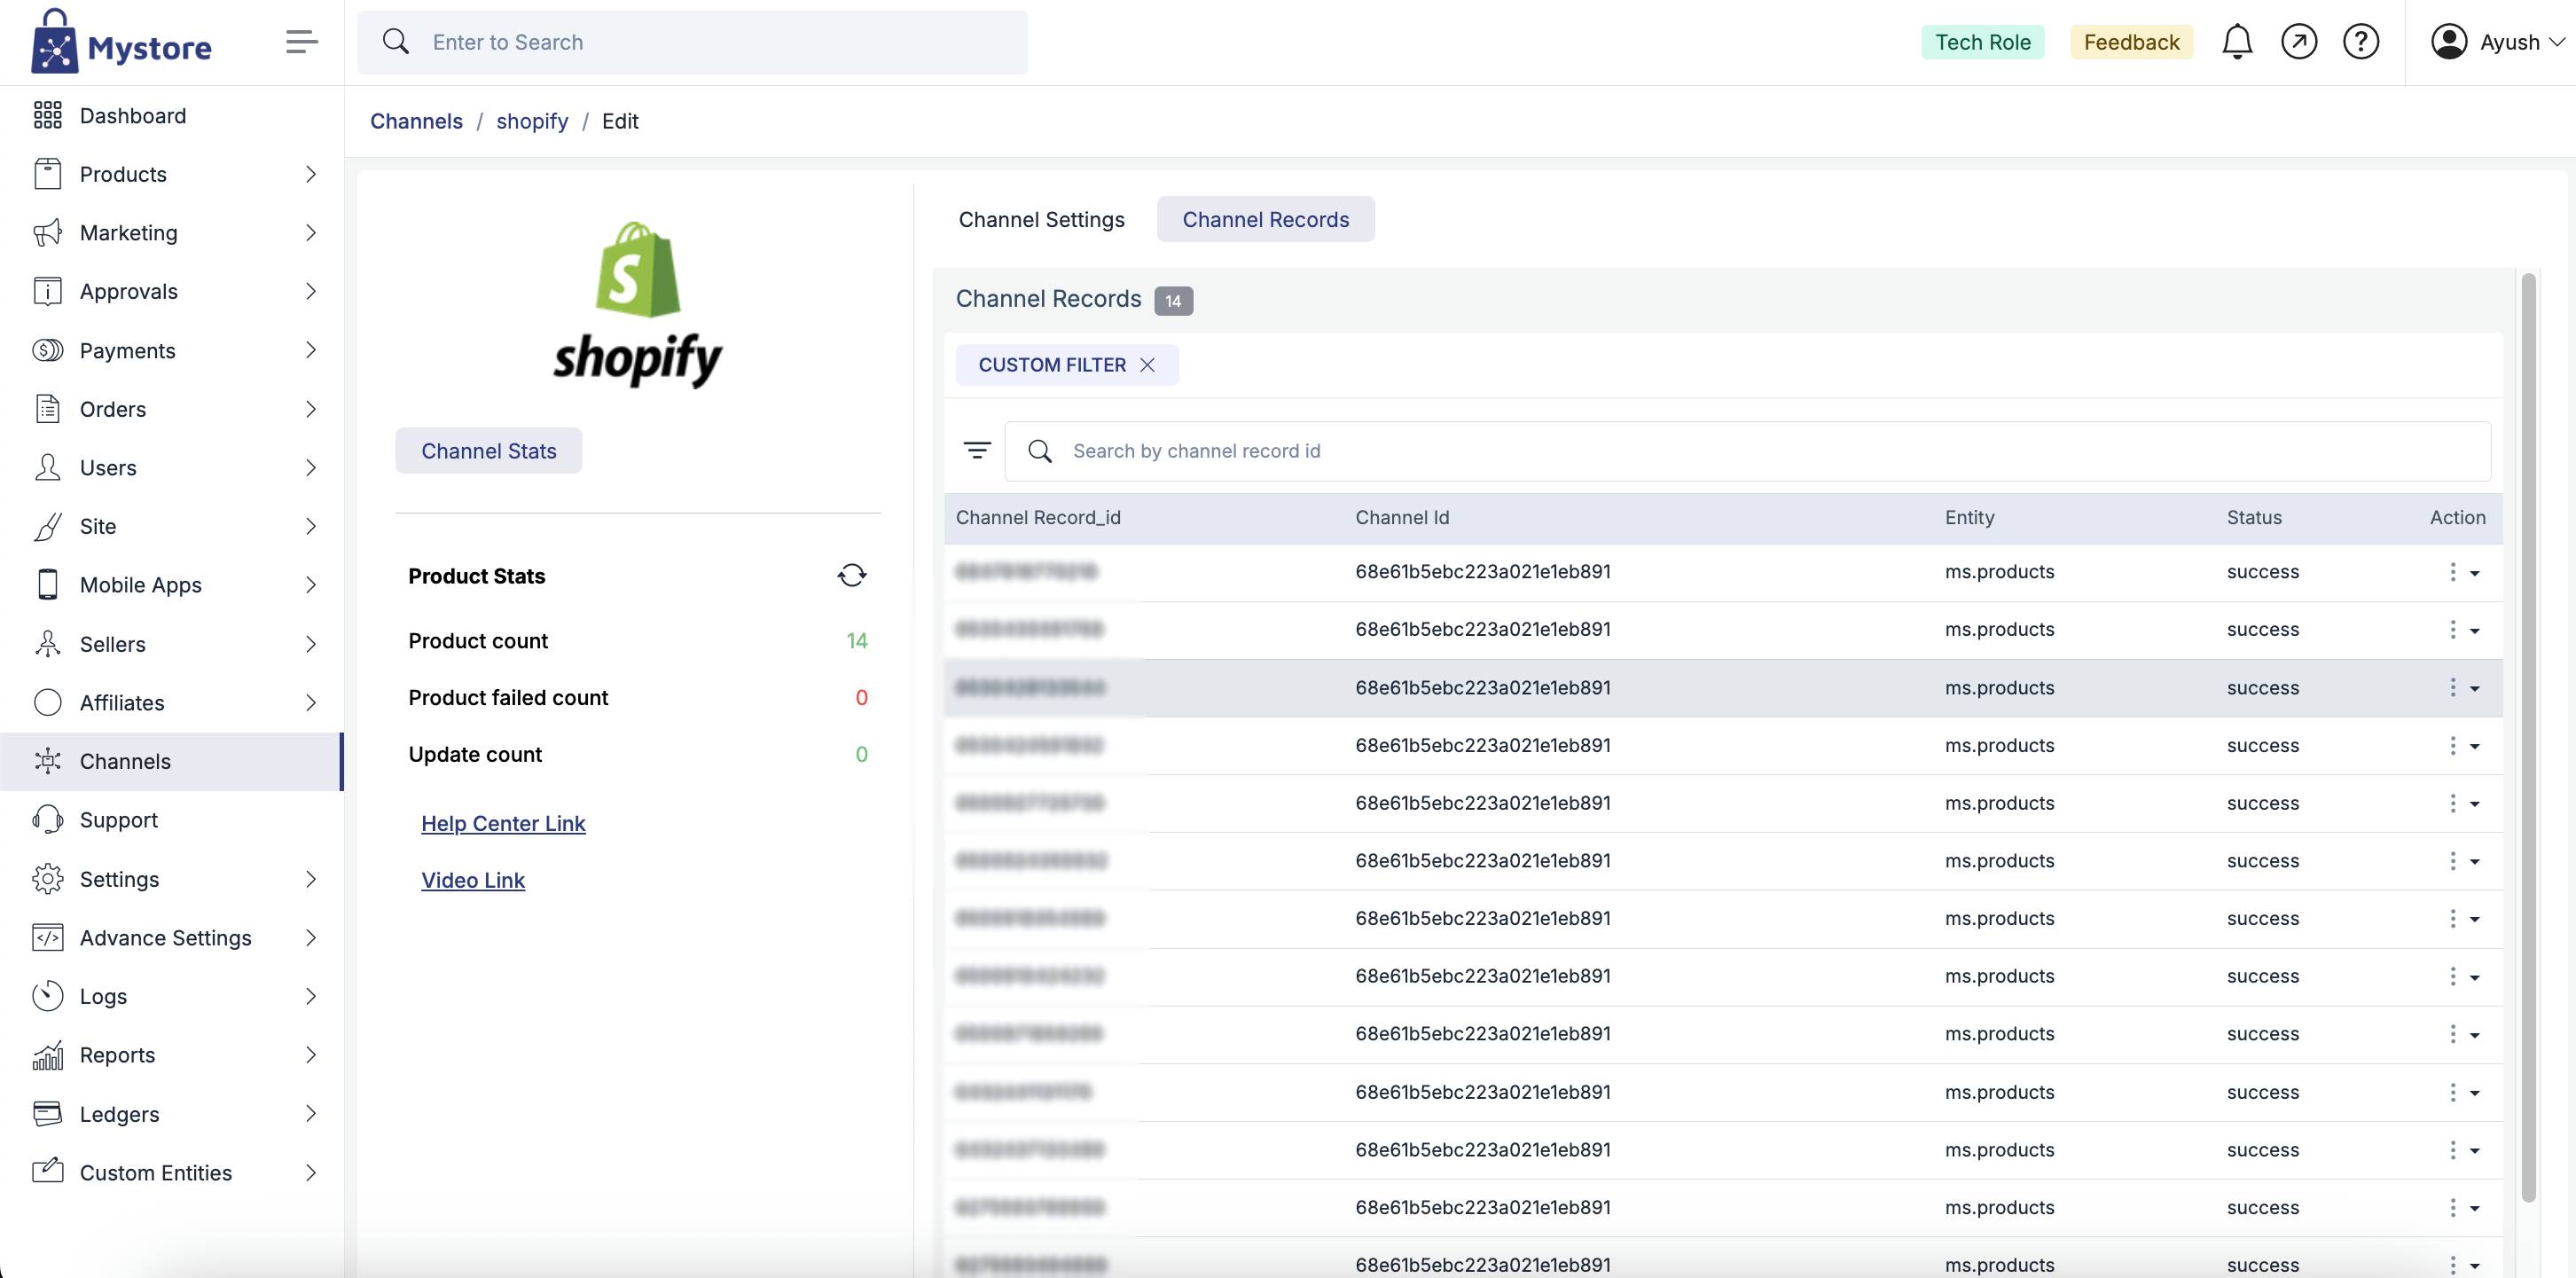The width and height of the screenshot is (2576, 1278).
Task: Open the external link arrow icon
Action: click(x=2299, y=42)
